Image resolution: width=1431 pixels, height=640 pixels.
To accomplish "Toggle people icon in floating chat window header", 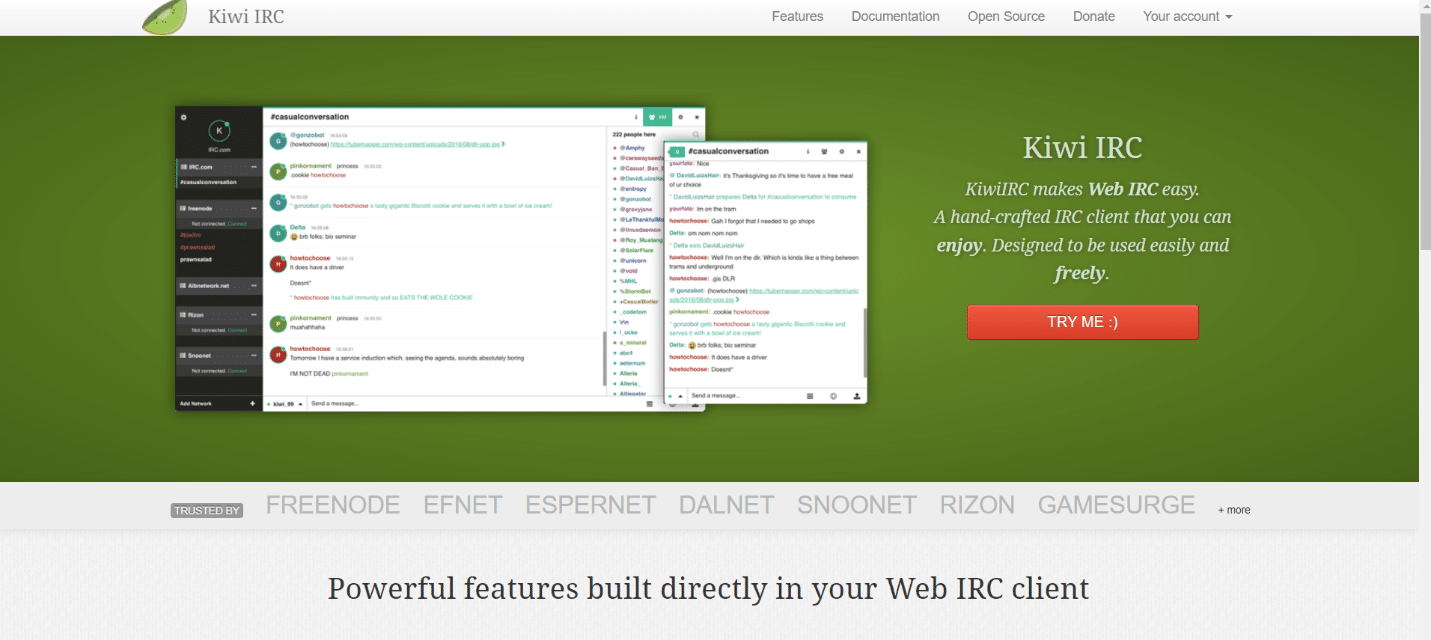I will [824, 151].
